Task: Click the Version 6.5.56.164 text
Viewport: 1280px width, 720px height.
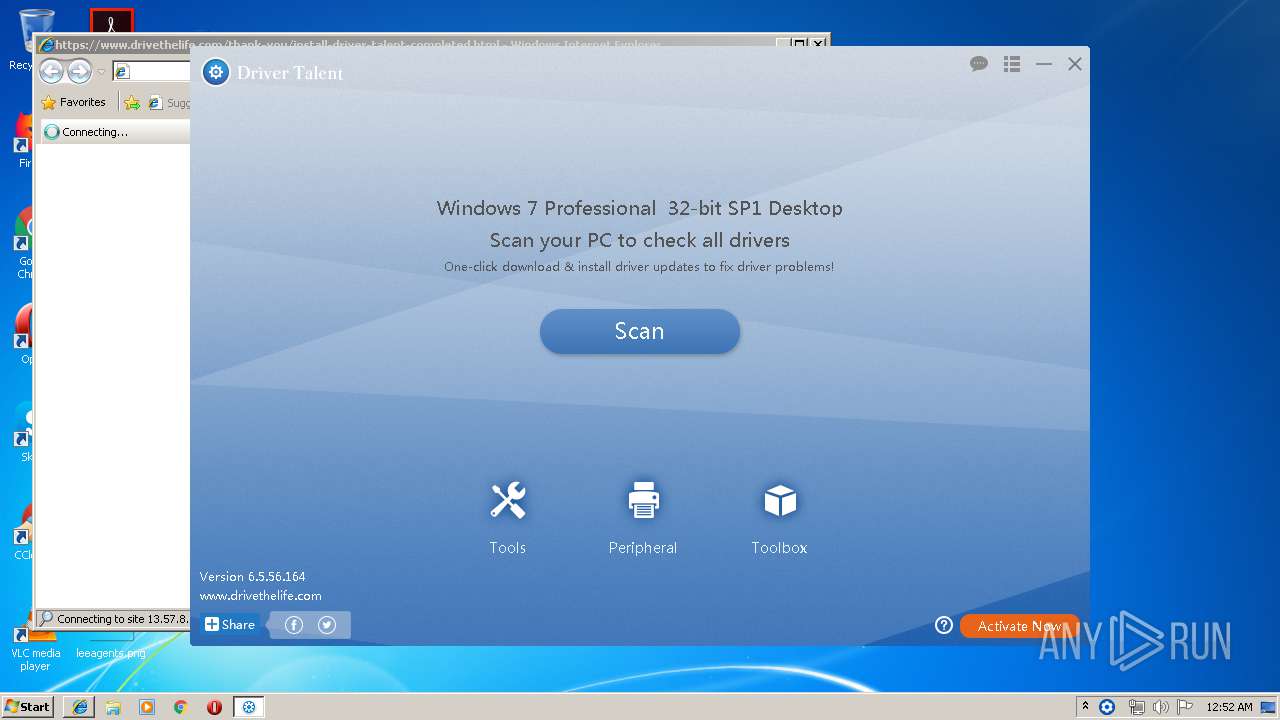Action: [x=252, y=577]
